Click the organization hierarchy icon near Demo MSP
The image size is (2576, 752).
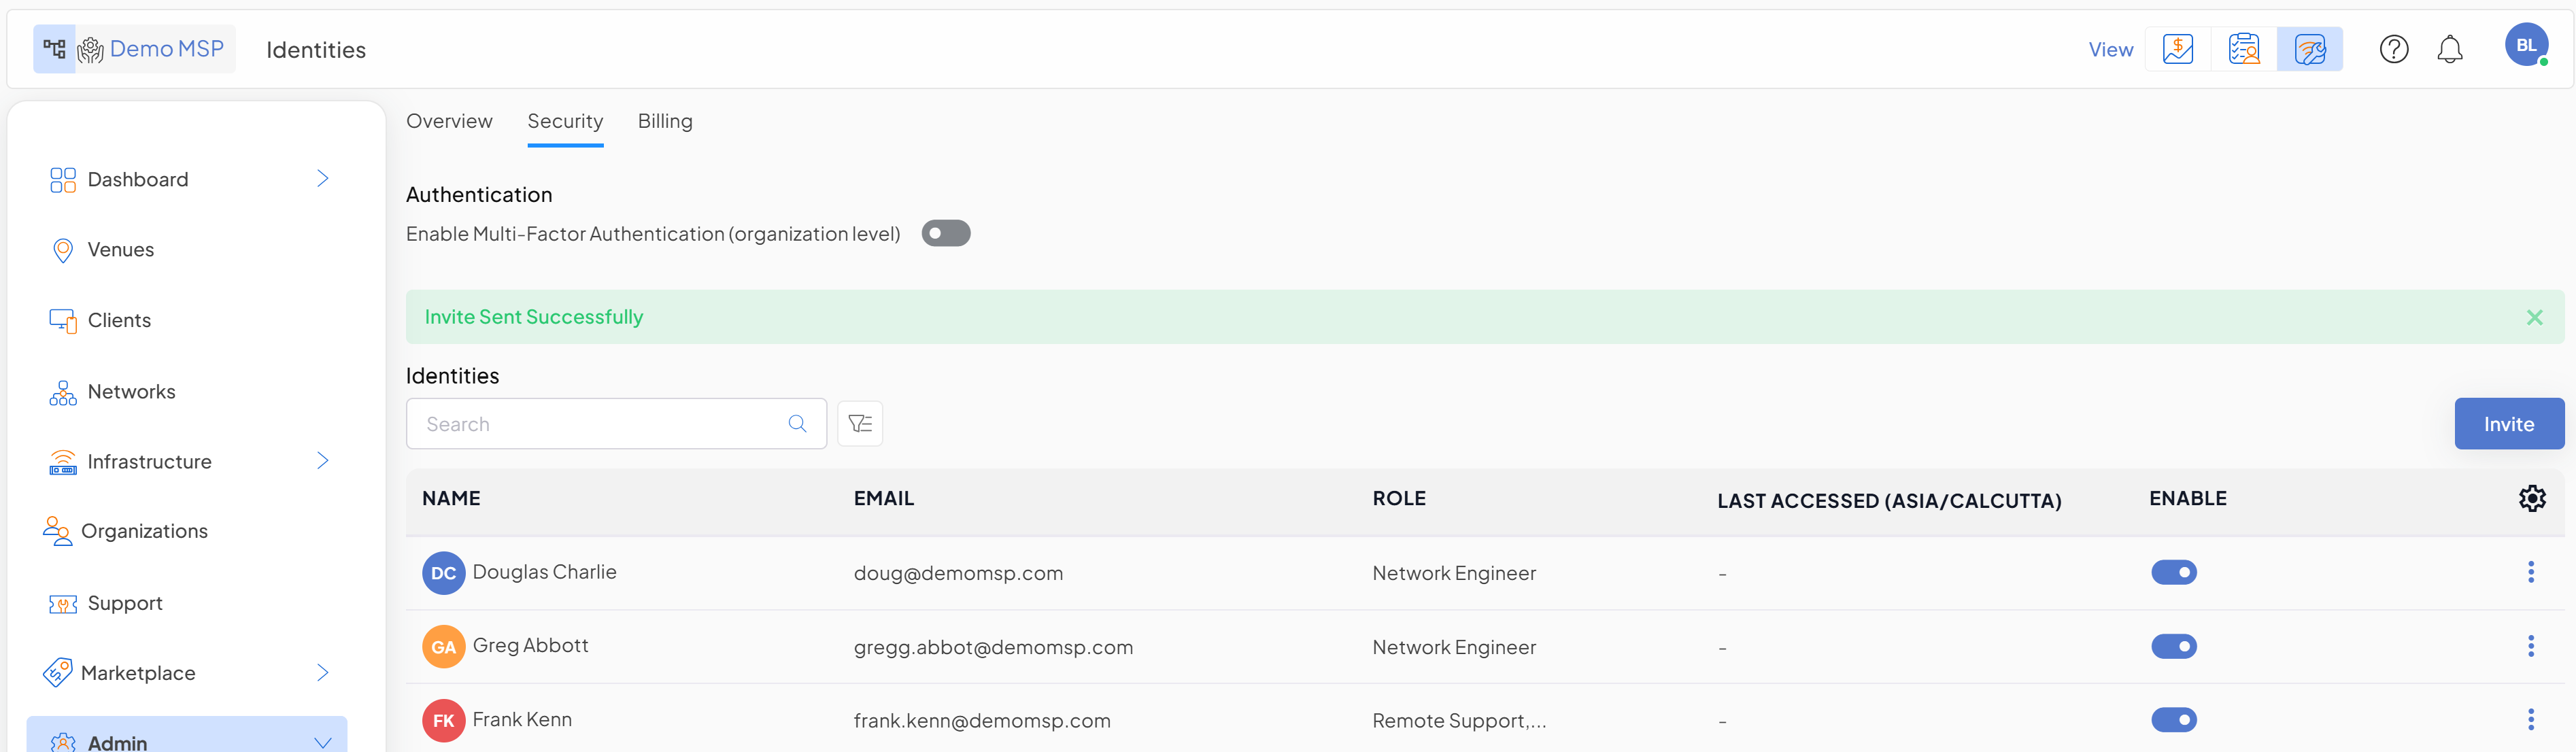pyautogui.click(x=54, y=49)
